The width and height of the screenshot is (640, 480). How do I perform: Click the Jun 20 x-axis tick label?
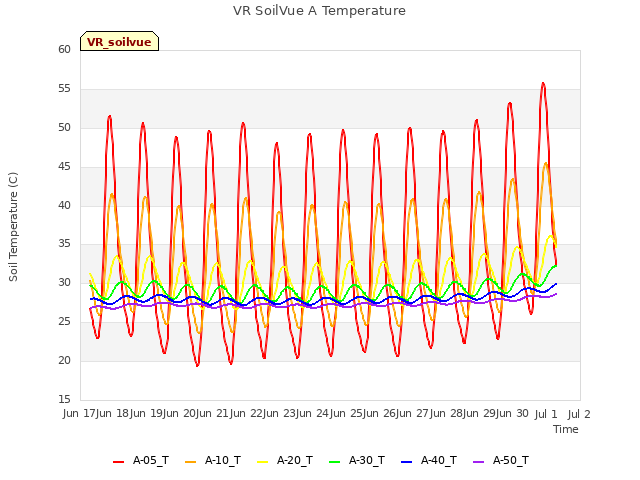(180, 414)
